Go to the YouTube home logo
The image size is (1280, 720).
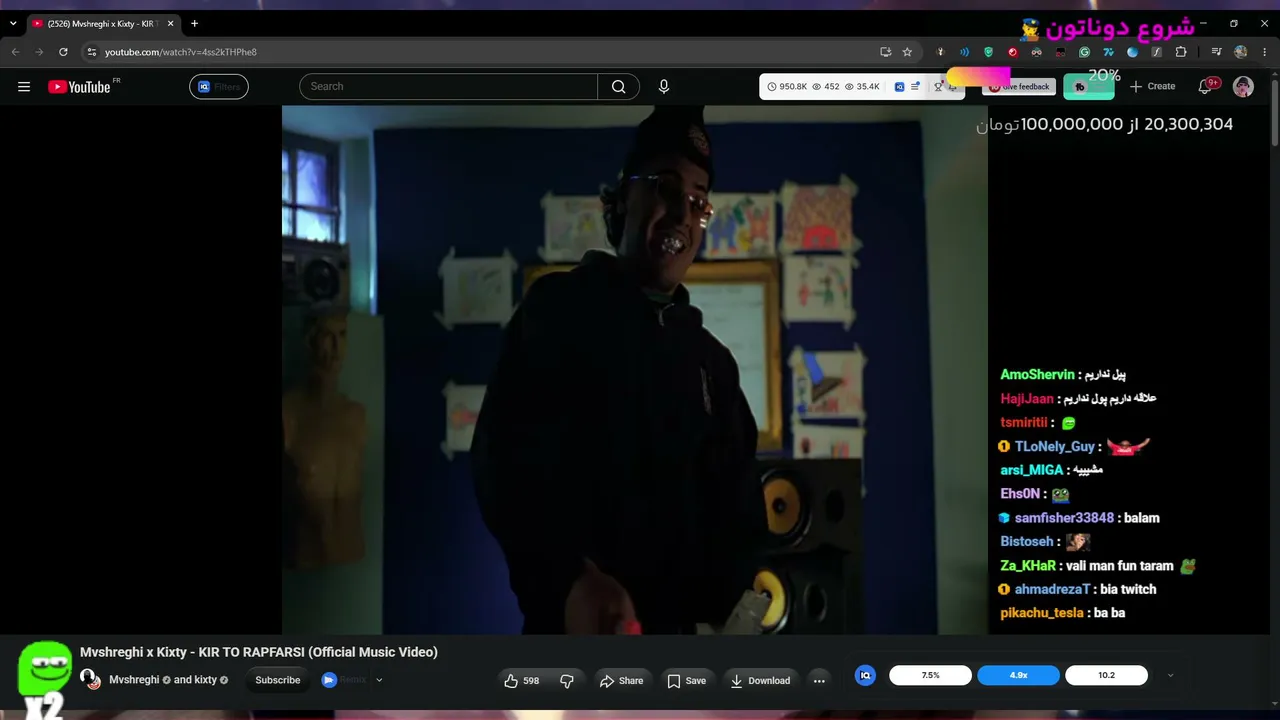[x=80, y=87]
